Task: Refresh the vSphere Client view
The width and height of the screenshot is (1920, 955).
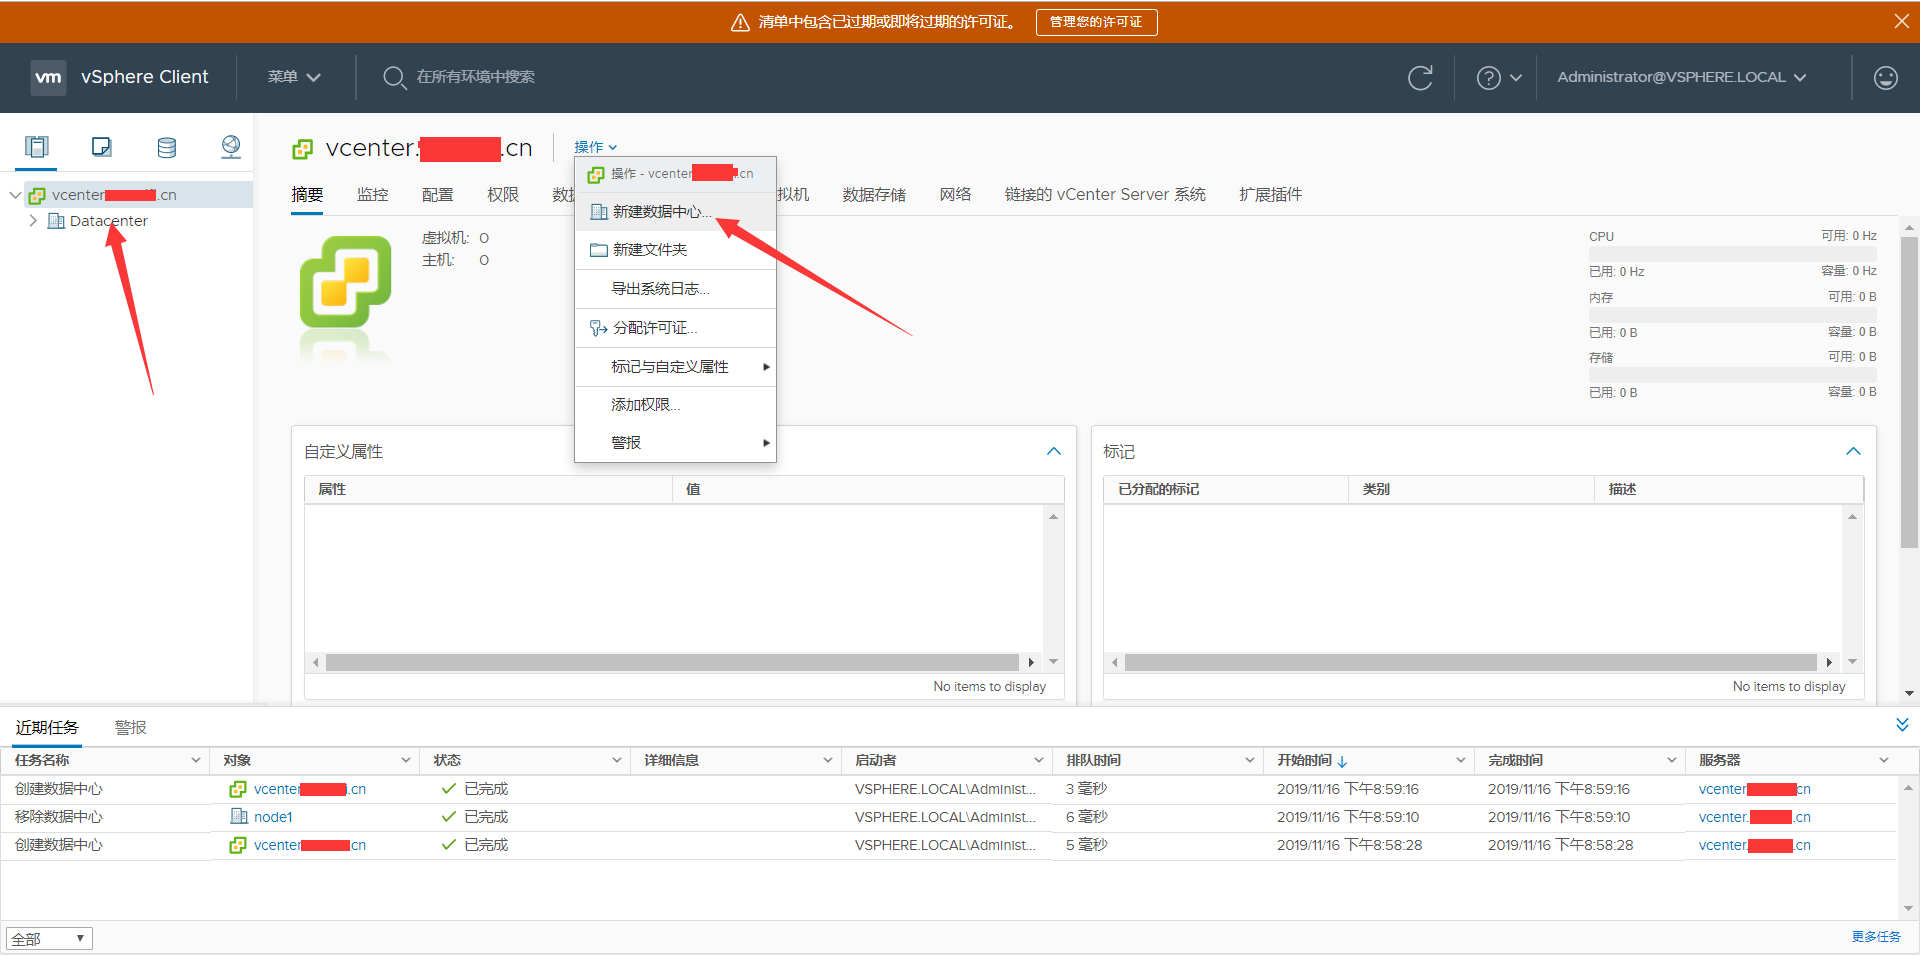Action: [1420, 77]
